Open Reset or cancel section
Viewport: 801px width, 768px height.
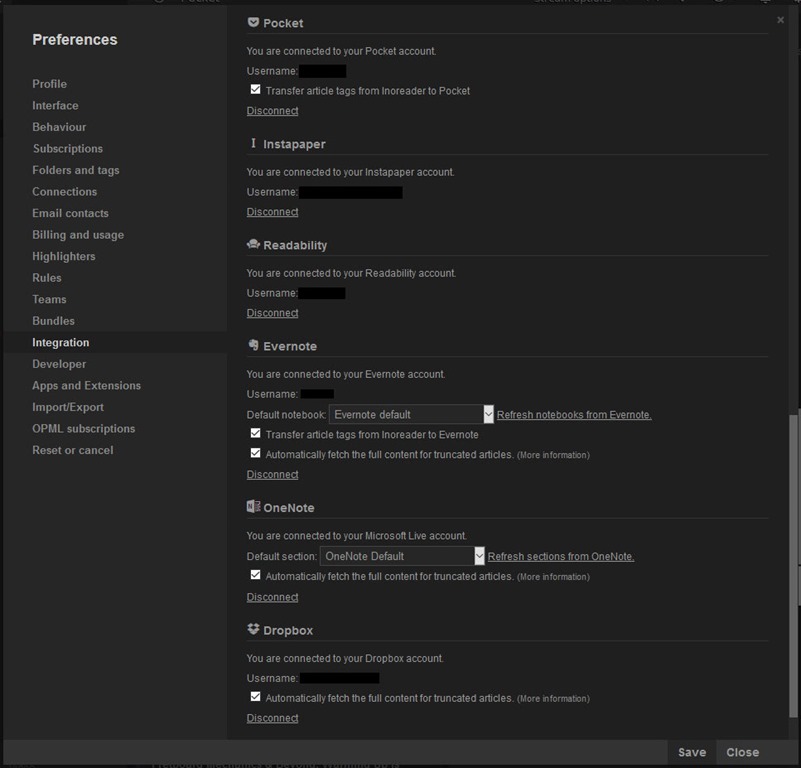click(73, 450)
